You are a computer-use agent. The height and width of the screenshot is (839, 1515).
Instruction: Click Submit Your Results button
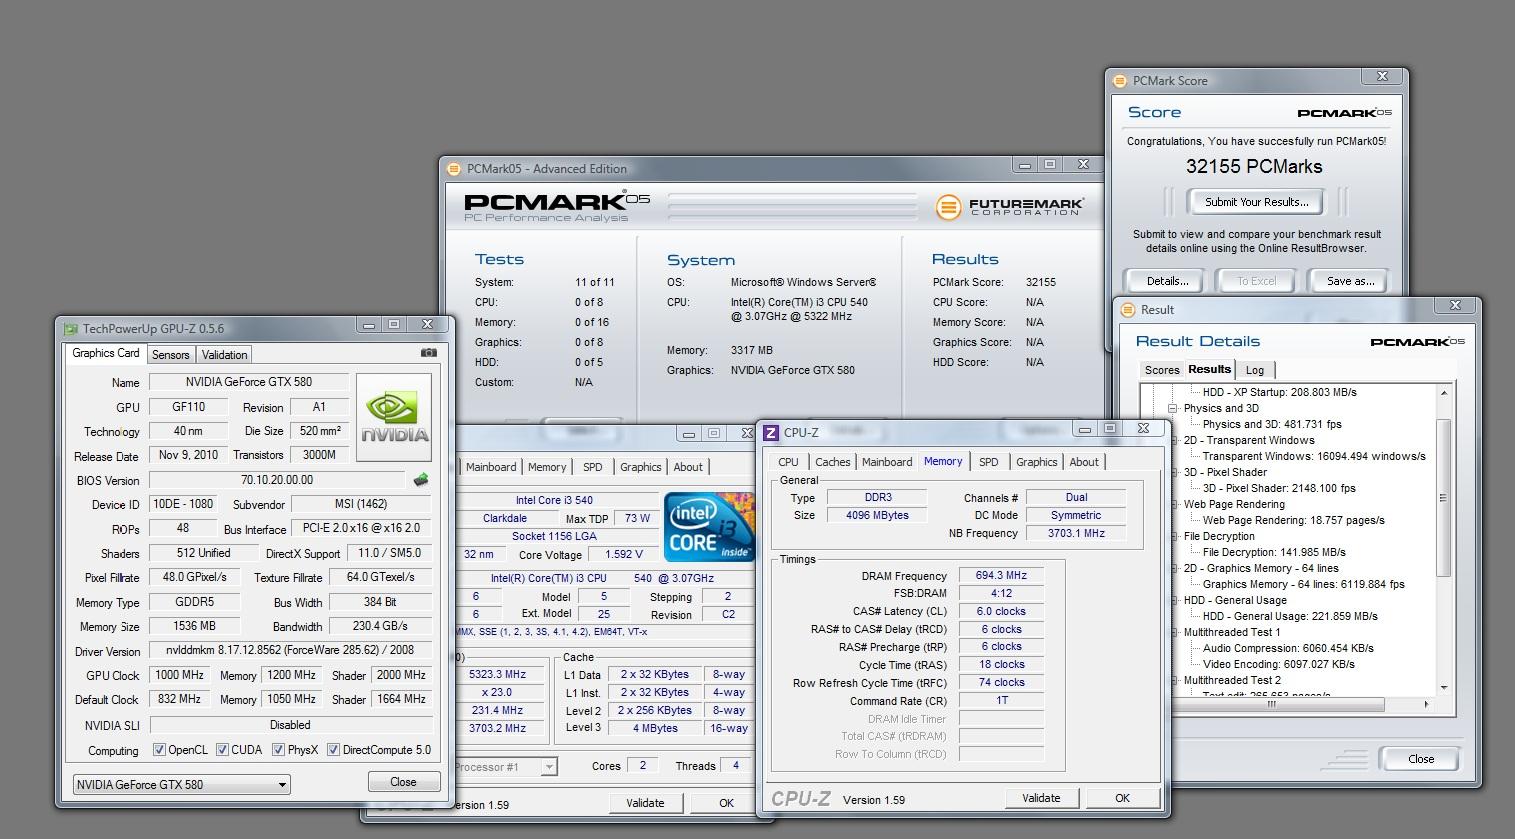click(x=1256, y=202)
